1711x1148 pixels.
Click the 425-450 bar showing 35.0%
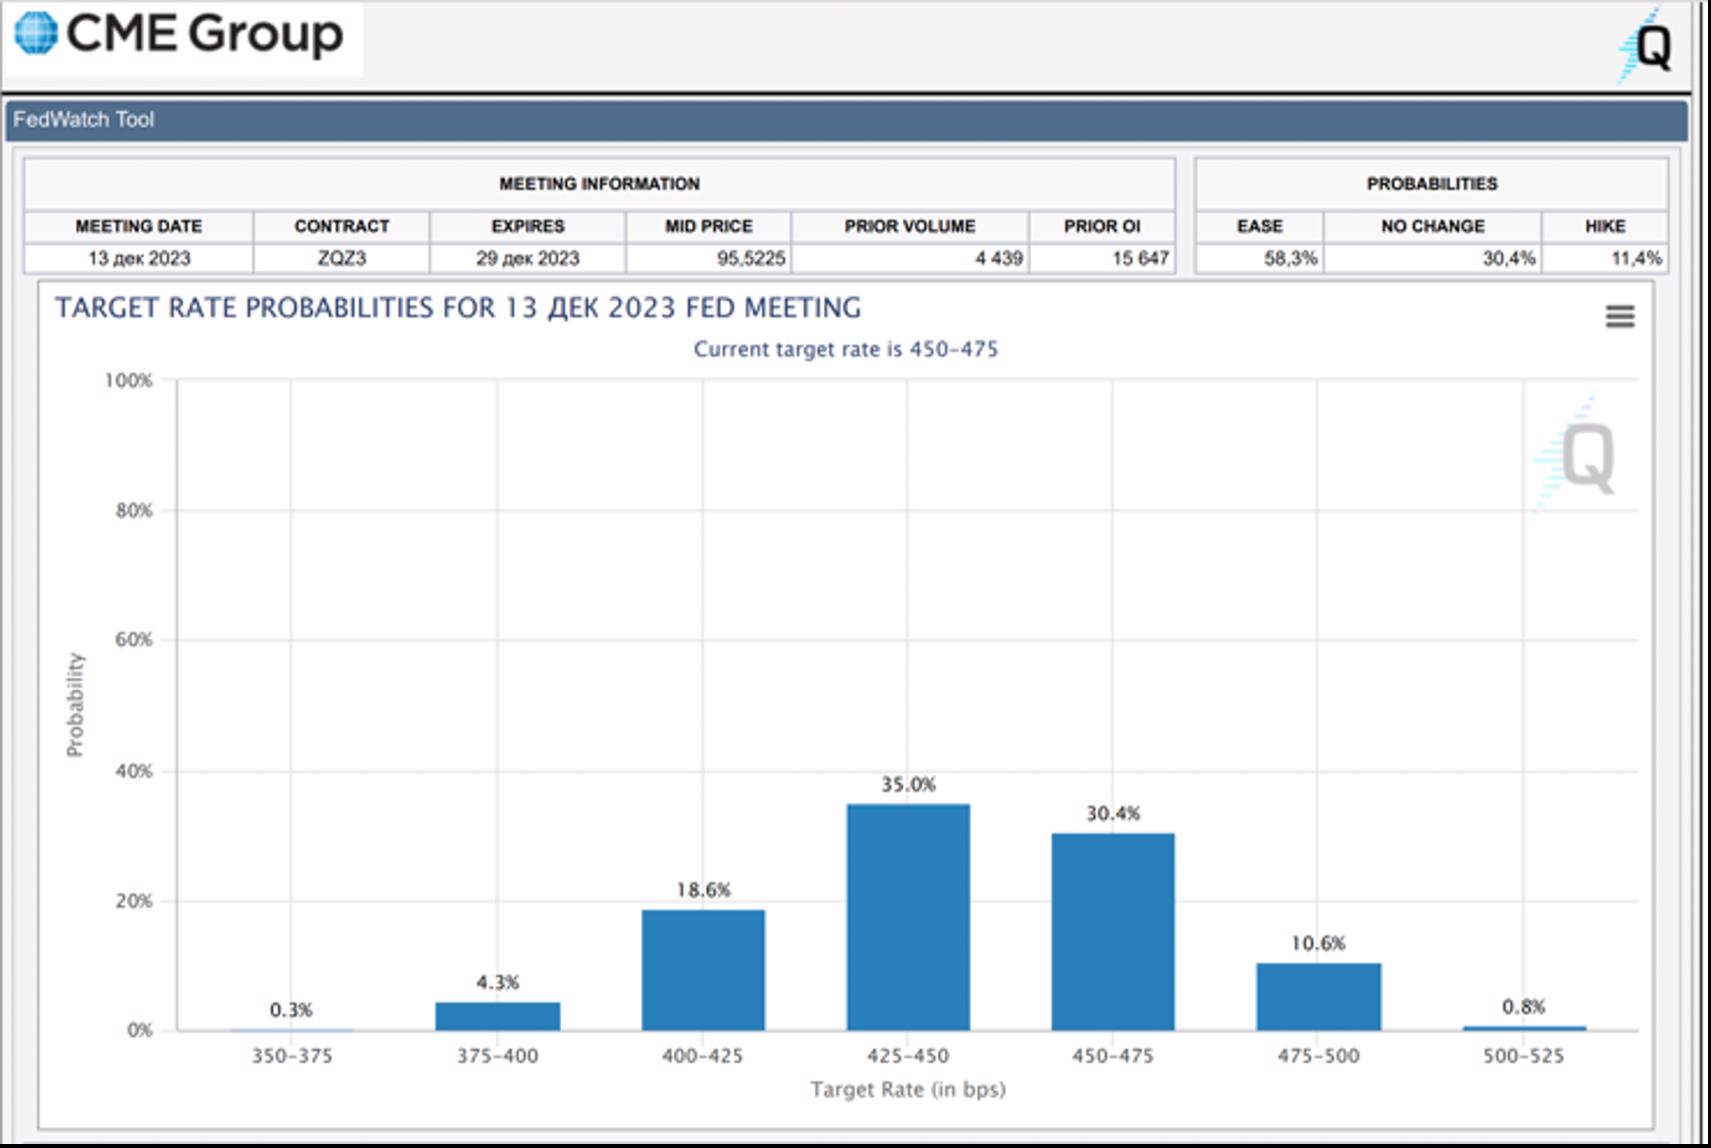(x=908, y=916)
